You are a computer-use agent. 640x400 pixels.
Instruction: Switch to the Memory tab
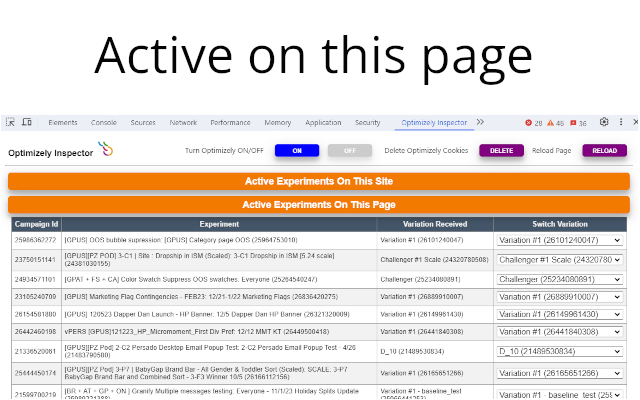[x=278, y=122]
